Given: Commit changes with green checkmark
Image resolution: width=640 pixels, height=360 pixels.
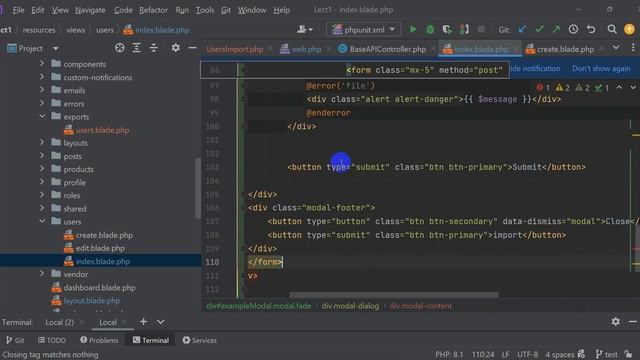Looking at the screenshot, I should coord(539,29).
